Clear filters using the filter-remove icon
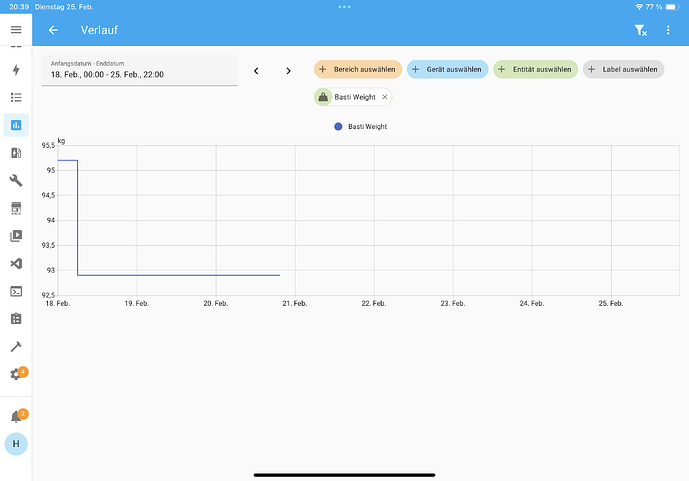 click(x=641, y=31)
